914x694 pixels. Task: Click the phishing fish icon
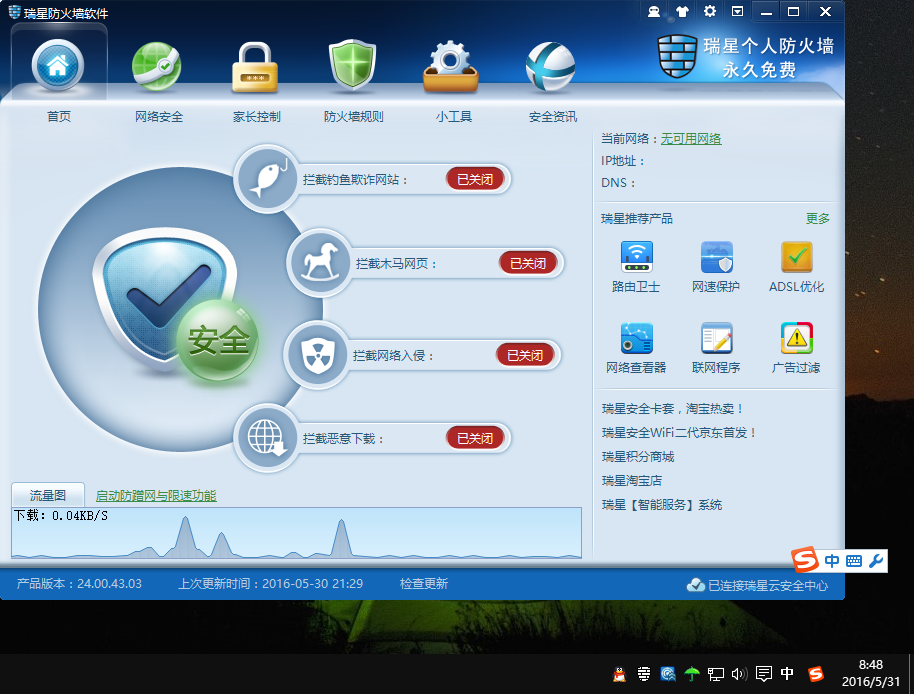(x=268, y=178)
